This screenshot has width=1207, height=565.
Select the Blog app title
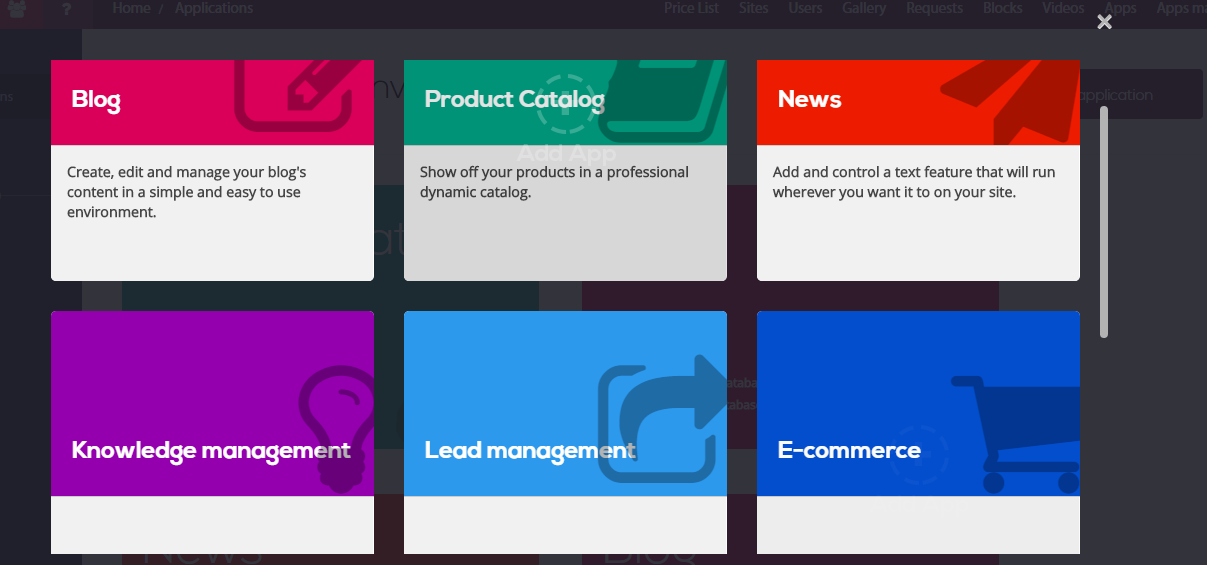pos(96,100)
